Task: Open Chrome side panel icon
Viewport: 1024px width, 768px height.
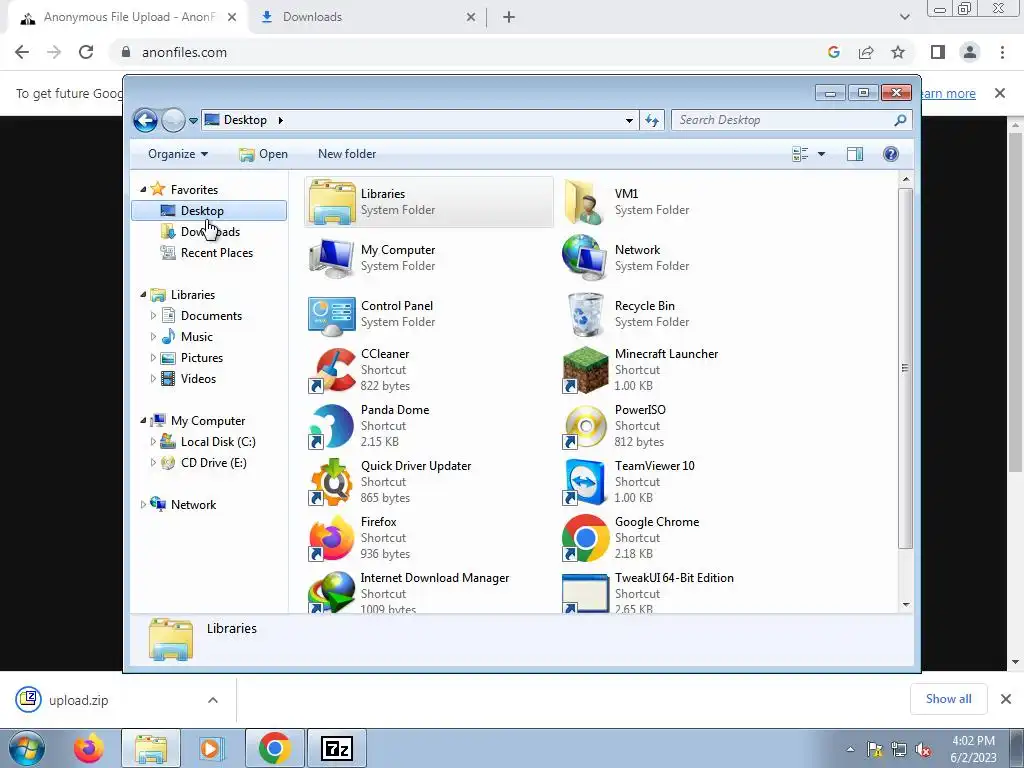Action: pyautogui.click(x=938, y=52)
